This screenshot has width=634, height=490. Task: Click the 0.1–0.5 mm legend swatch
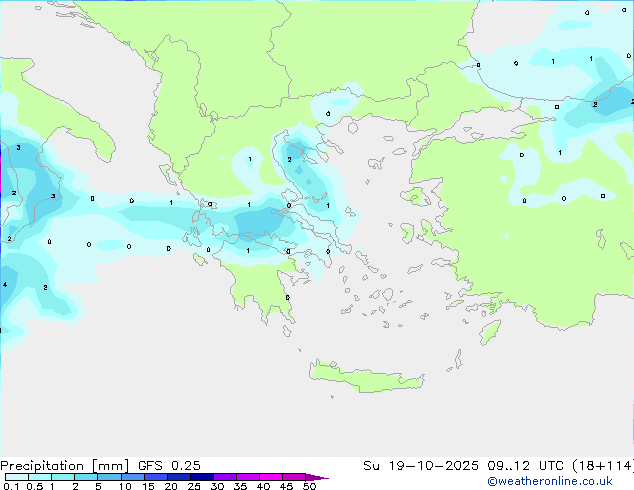17,477
